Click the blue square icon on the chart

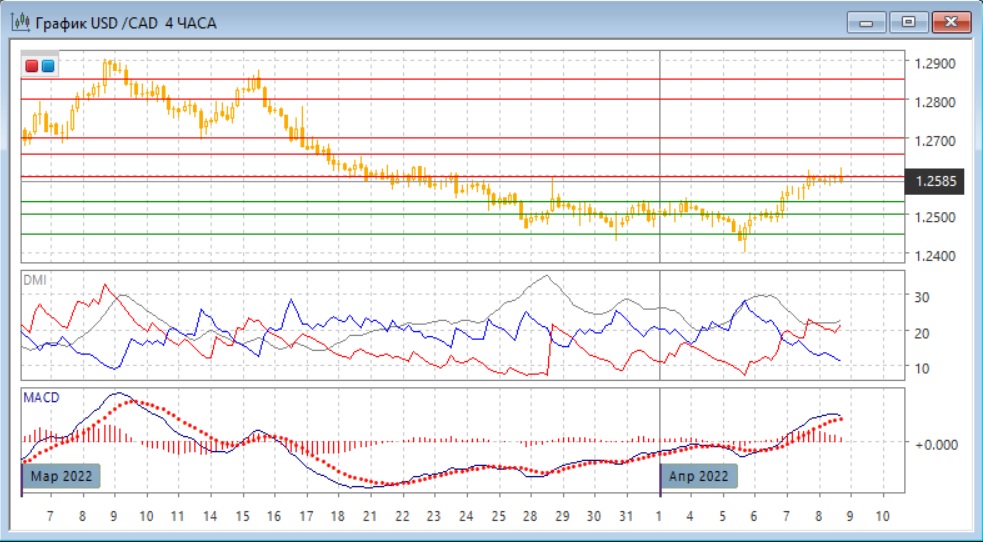coord(48,66)
